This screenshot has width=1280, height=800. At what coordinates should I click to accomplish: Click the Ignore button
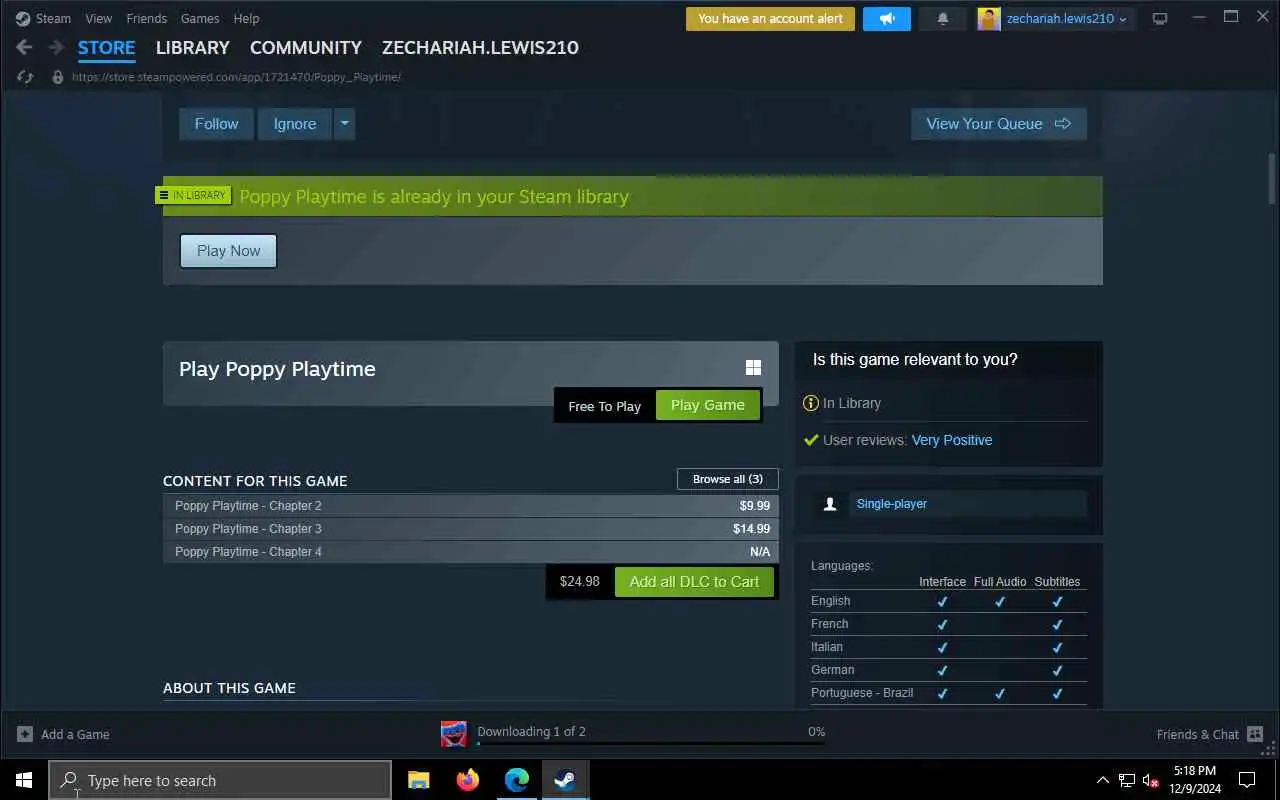coord(295,124)
